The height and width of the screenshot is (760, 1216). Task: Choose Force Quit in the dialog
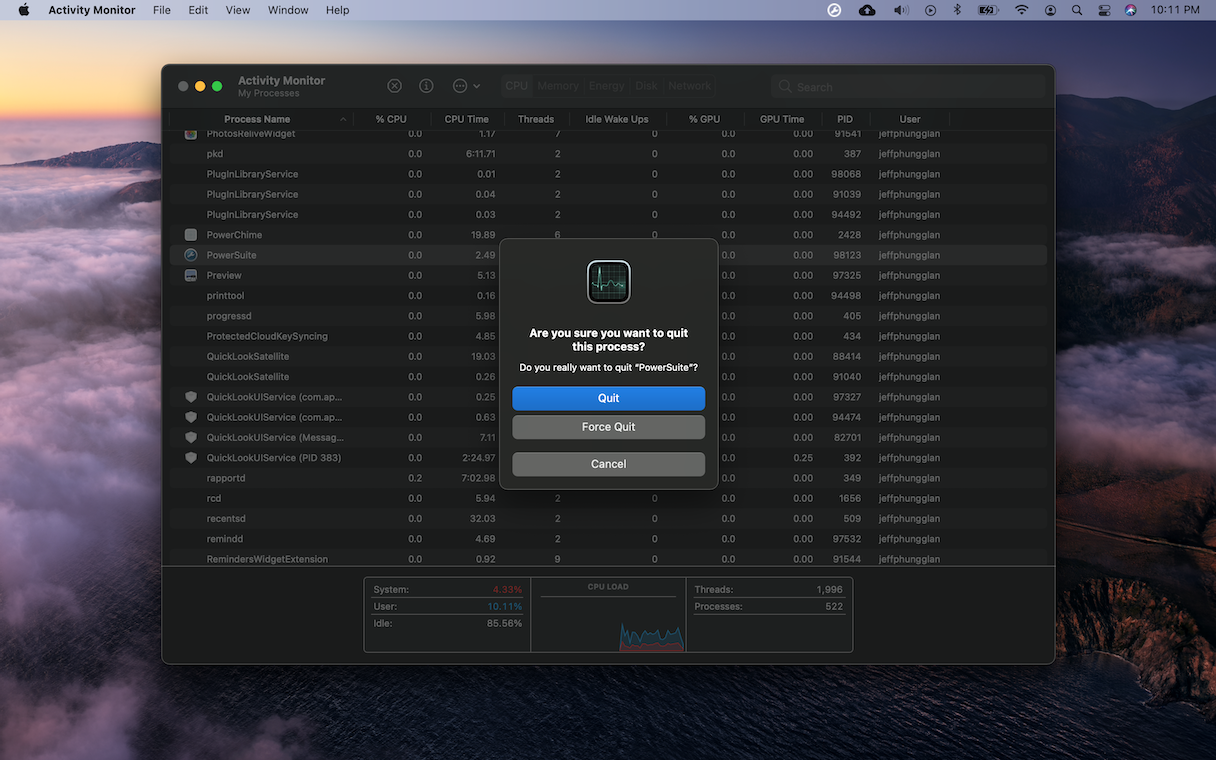coord(609,427)
